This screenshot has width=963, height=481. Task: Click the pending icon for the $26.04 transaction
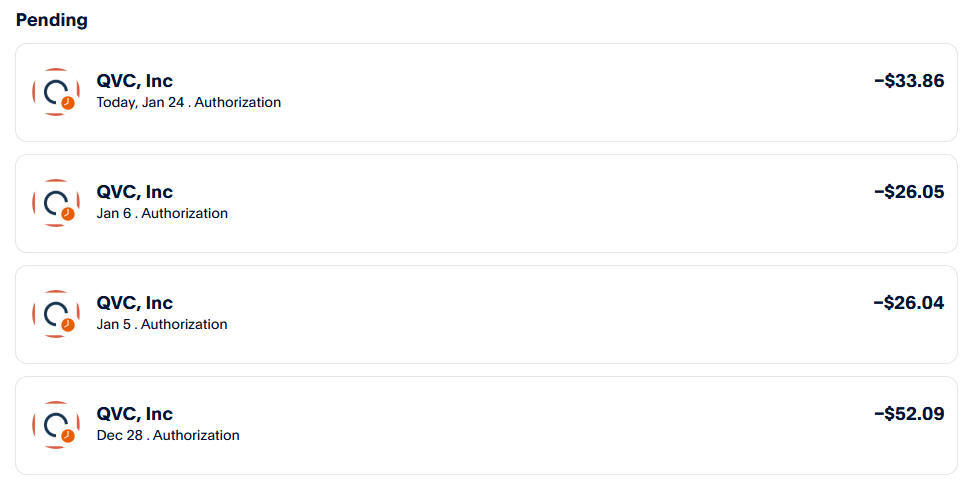tap(56, 314)
